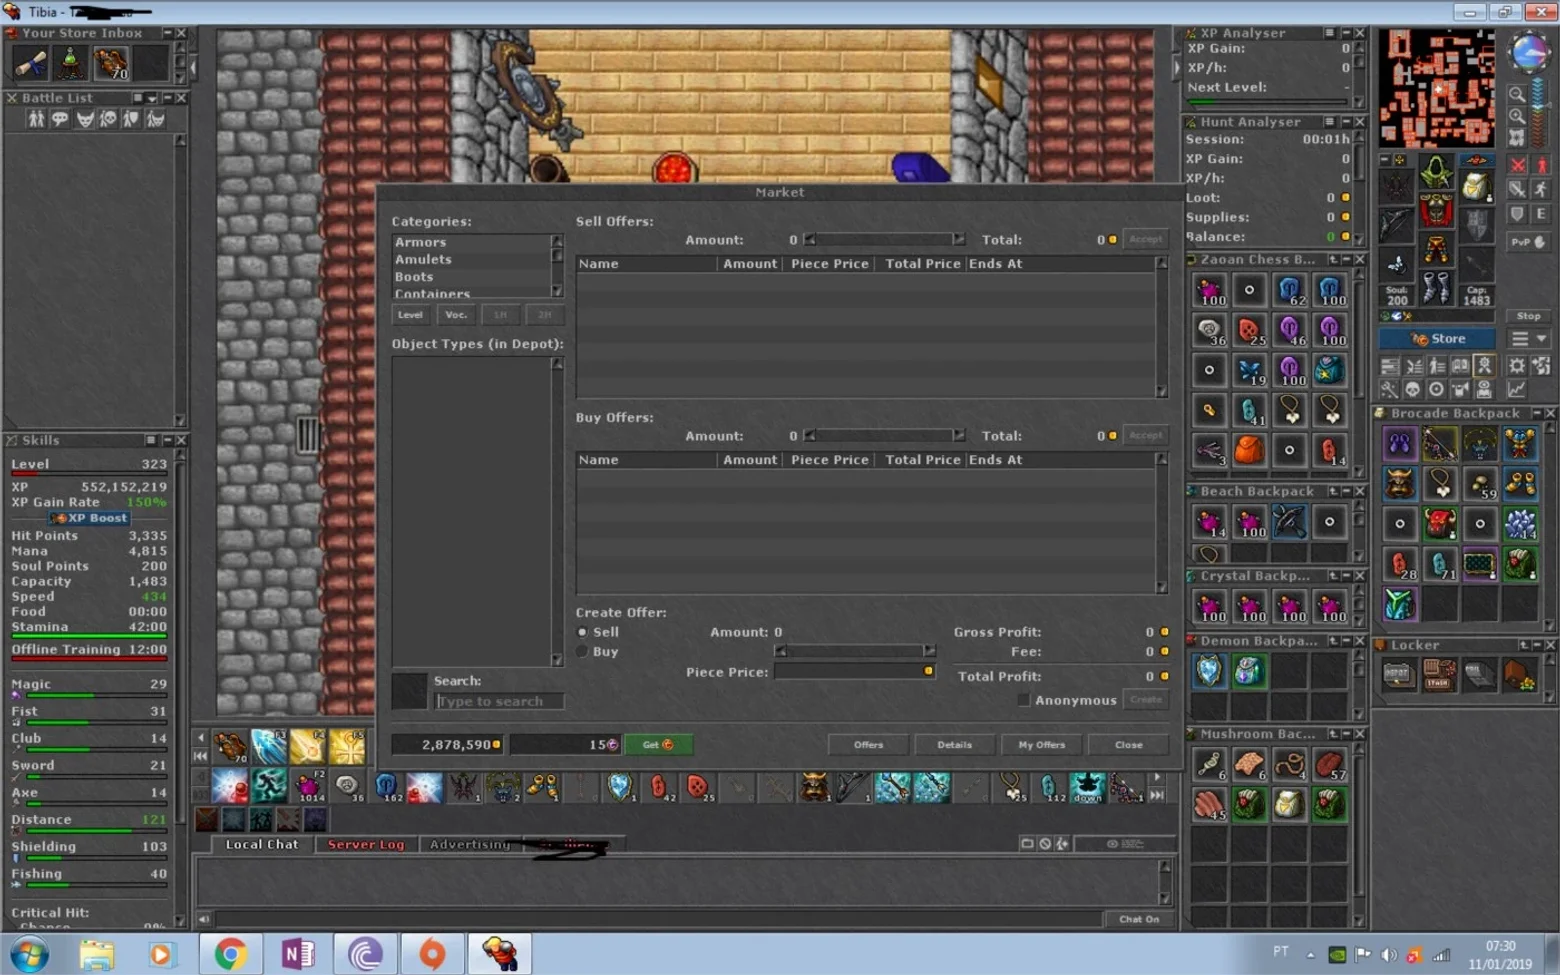Zoom in the minimap
This screenshot has width=1560, height=975.
(x=1517, y=116)
